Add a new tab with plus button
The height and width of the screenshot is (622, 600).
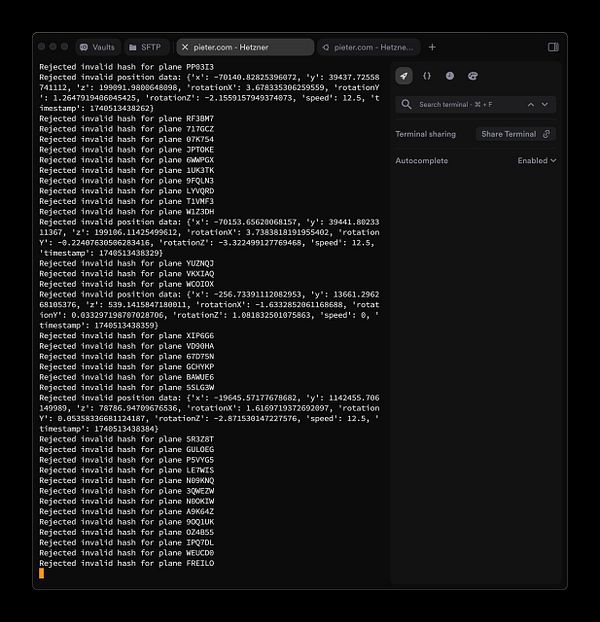[432, 47]
